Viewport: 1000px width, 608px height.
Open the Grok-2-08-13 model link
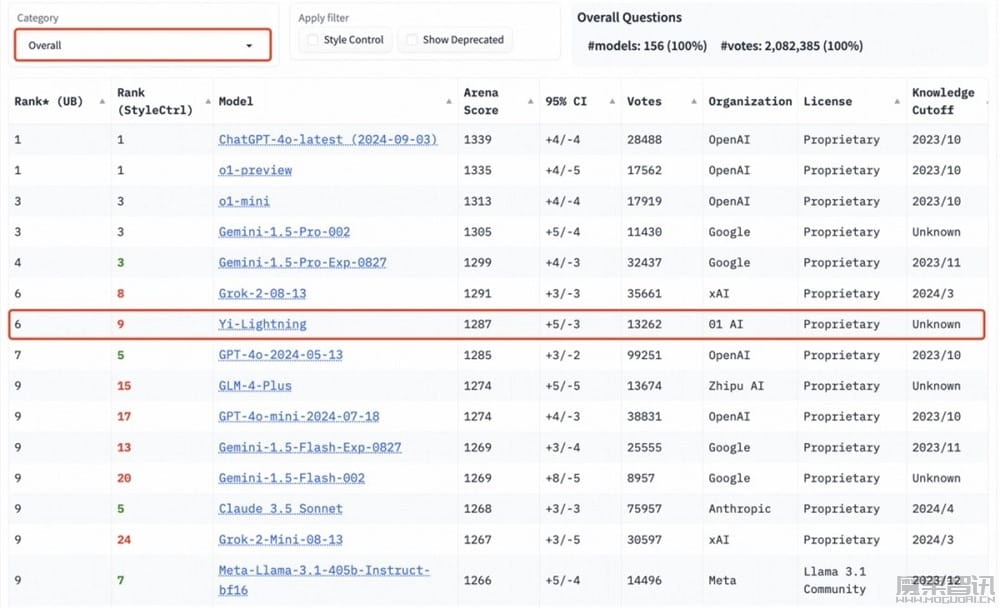point(262,293)
